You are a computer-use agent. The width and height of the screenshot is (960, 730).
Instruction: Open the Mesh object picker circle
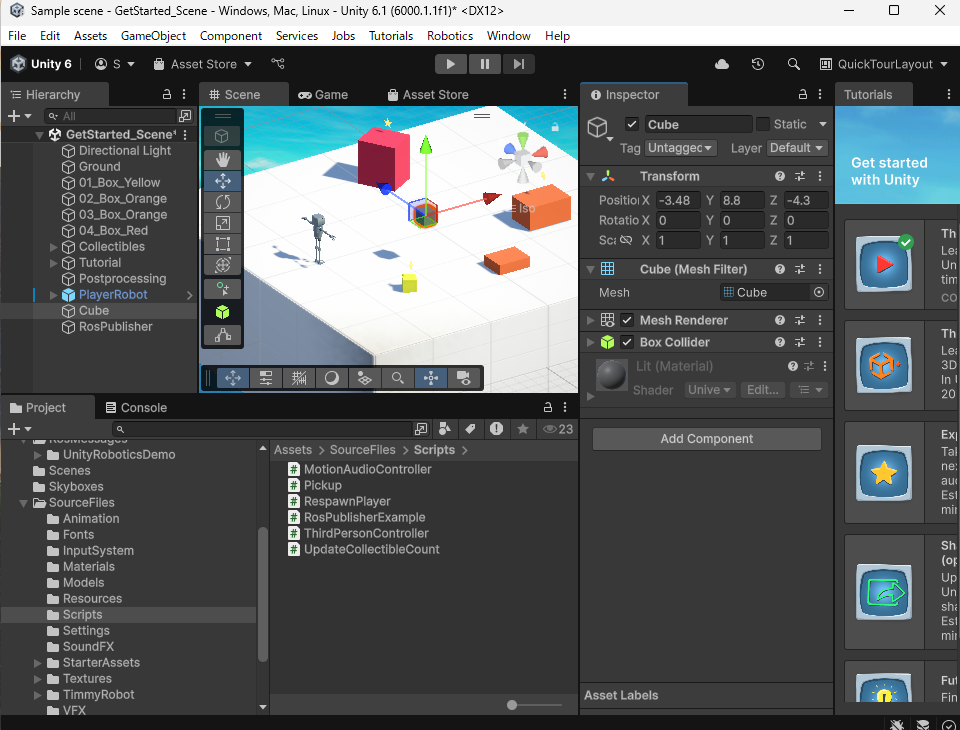pos(819,292)
